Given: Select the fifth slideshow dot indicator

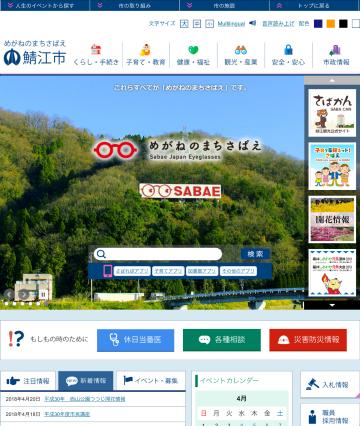Looking at the screenshot, I should pos(38,304).
